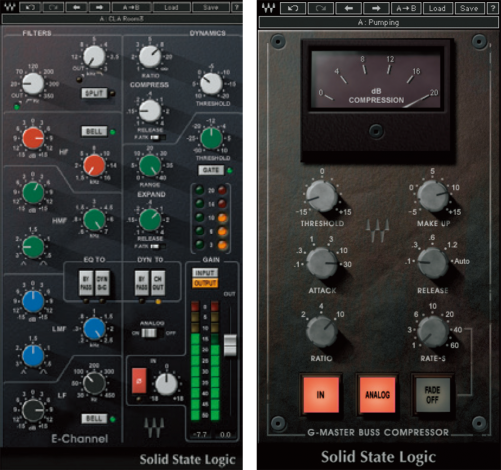Click Save in E-Channel toolbar

[x=211, y=7]
